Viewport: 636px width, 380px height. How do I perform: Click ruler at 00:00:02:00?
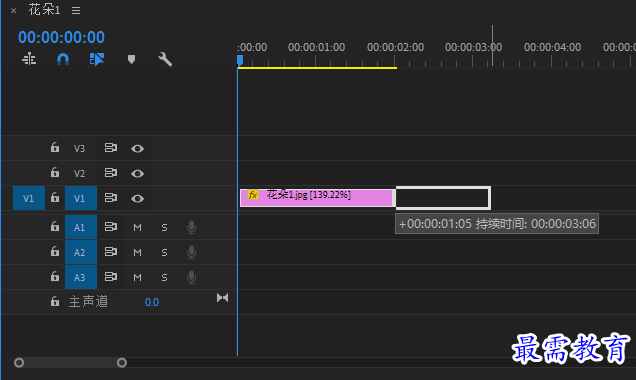(x=395, y=47)
